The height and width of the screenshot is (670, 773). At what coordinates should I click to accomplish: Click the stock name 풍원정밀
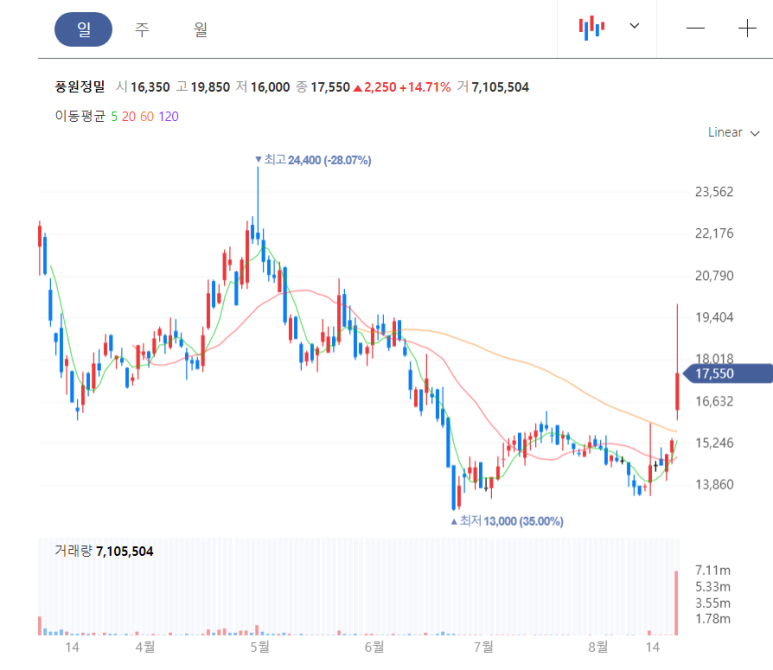(x=80, y=87)
